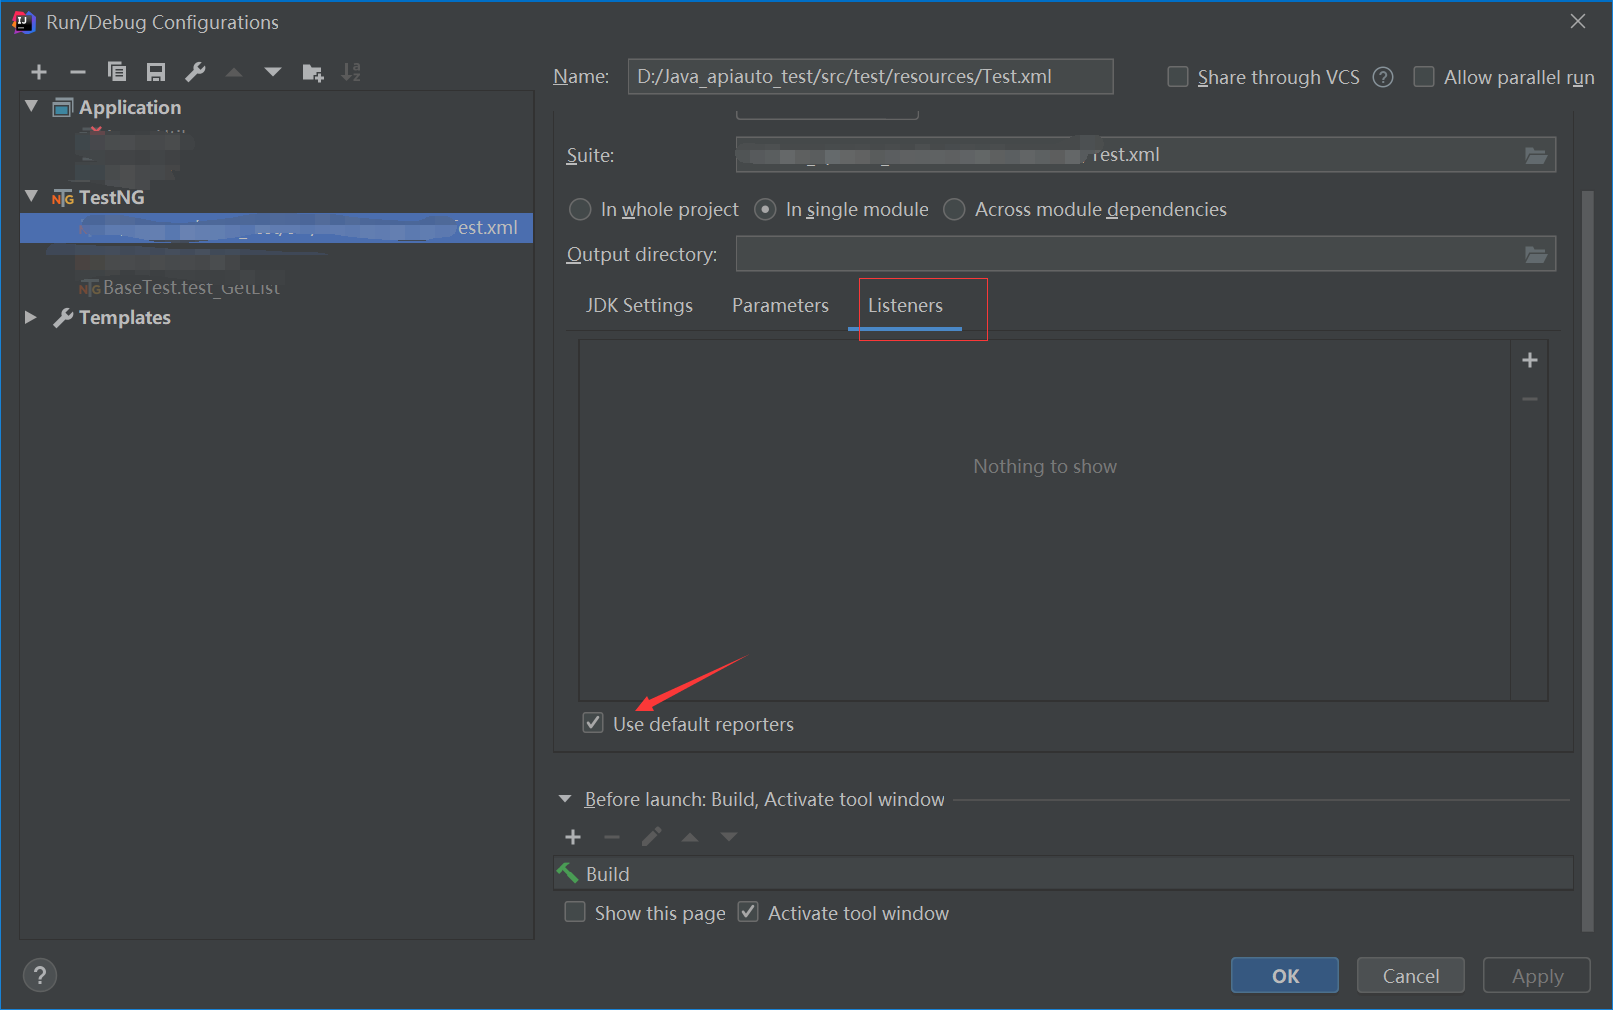
Task: Collapse the TestNG tree node
Action: tap(32, 197)
